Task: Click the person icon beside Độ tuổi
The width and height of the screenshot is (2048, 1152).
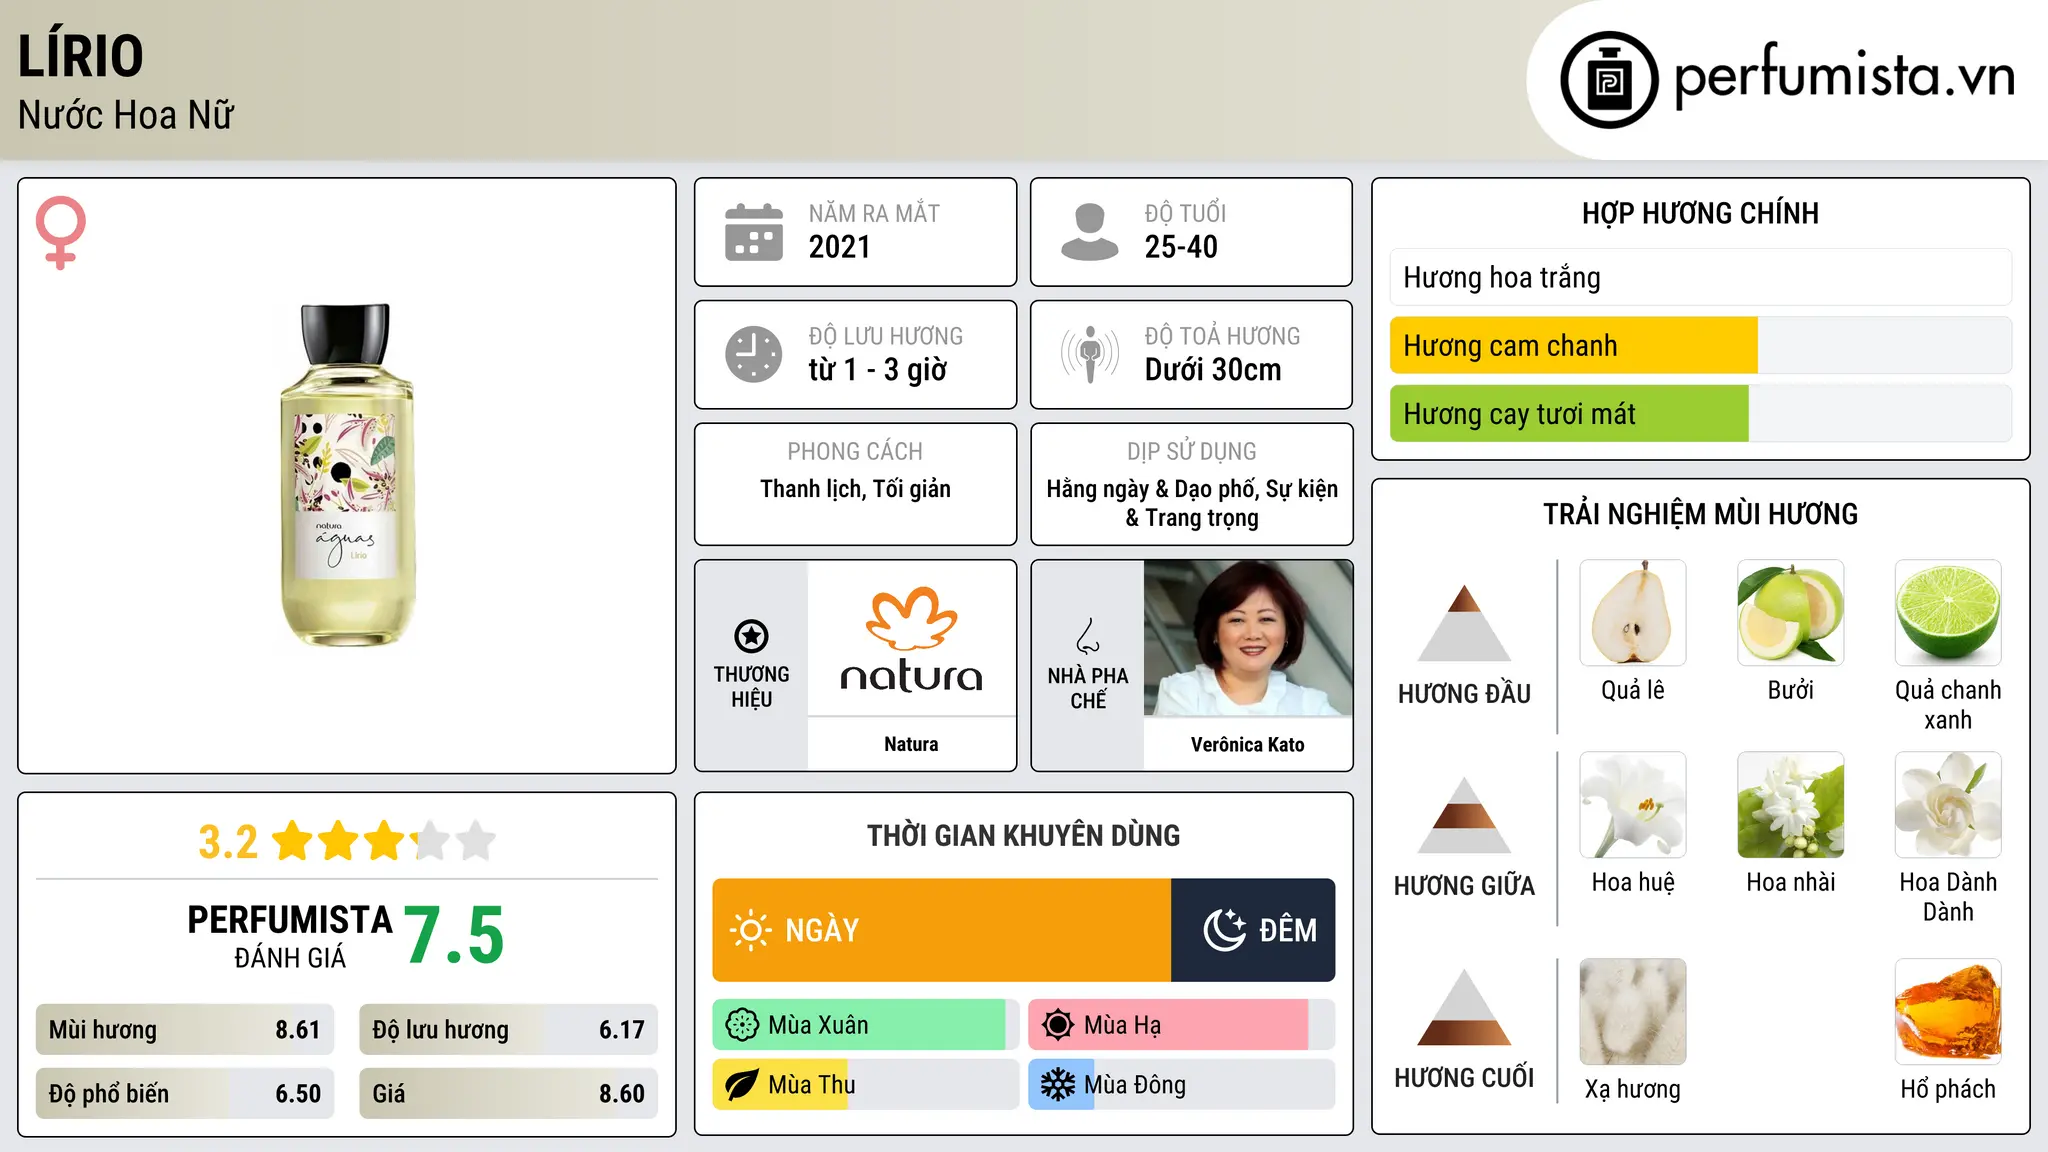Action: tap(1089, 232)
